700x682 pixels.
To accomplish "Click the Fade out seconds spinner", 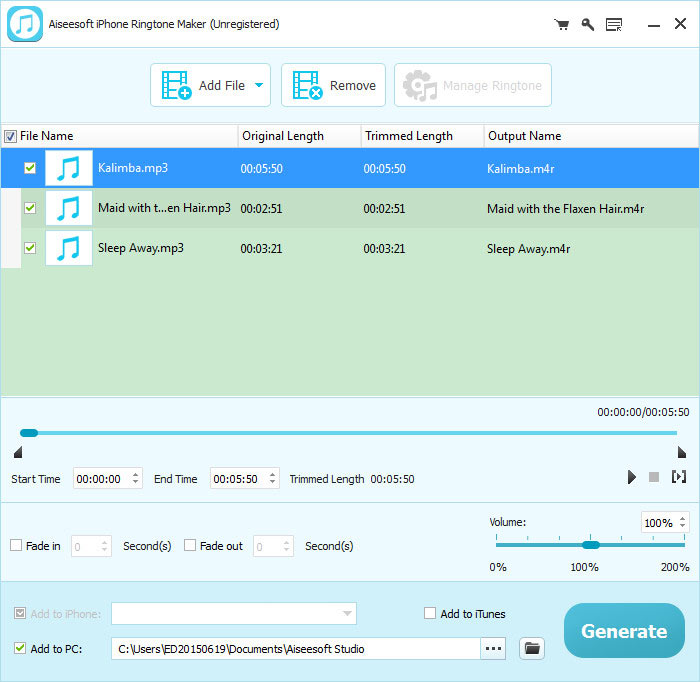I will tap(286, 546).
